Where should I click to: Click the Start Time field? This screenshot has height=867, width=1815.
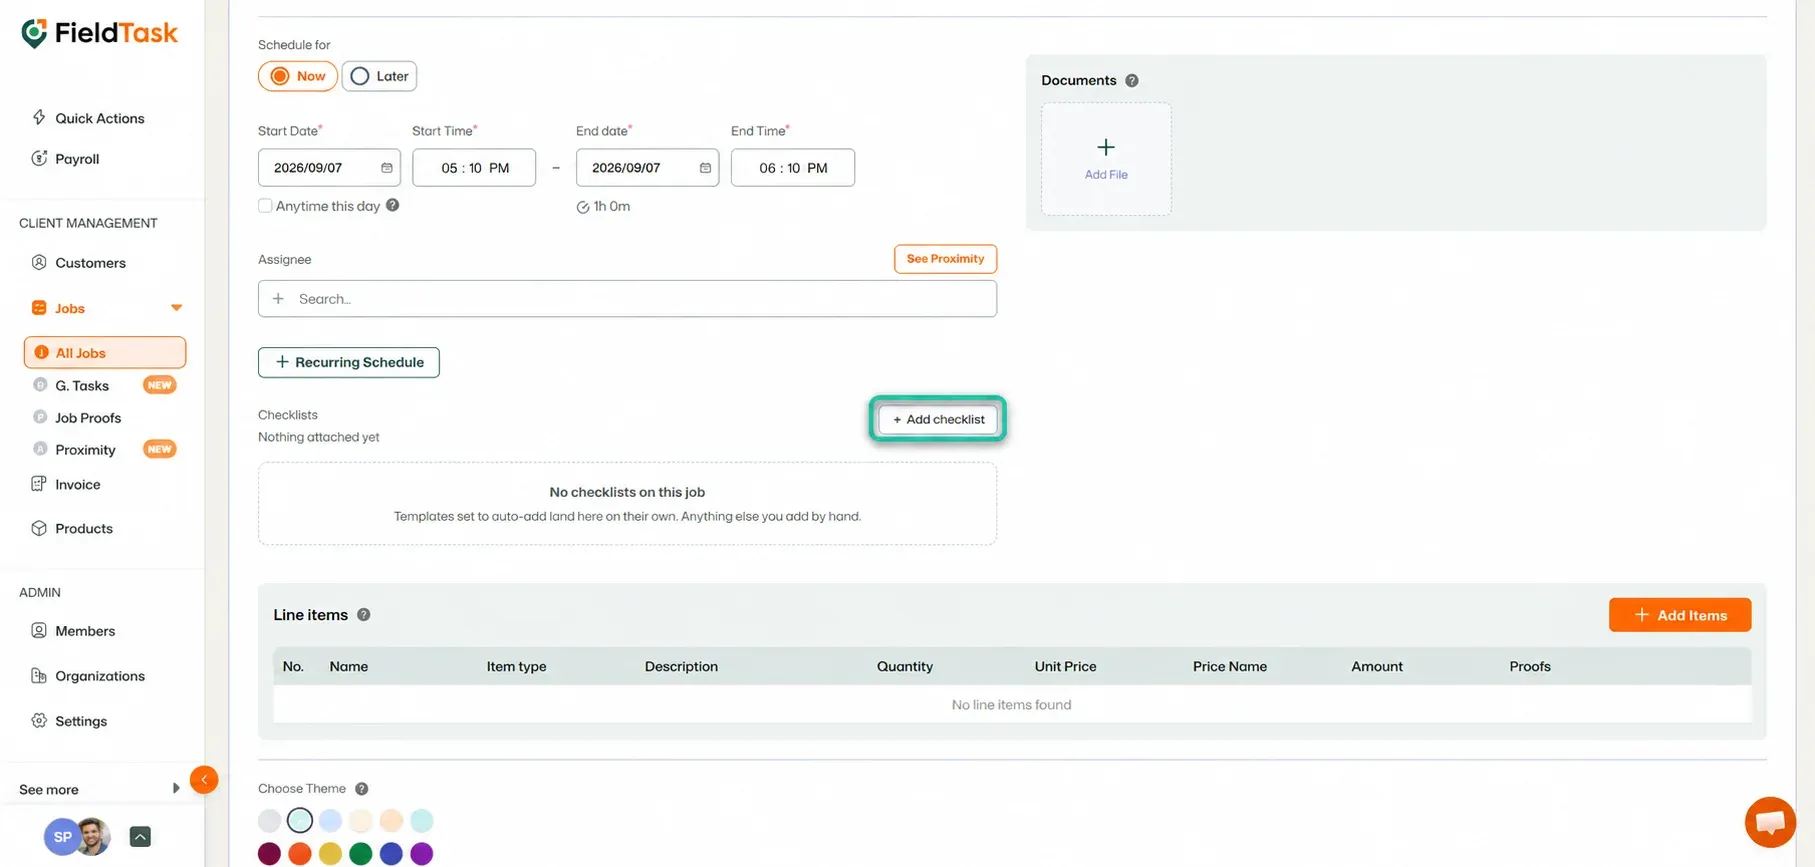tap(474, 168)
